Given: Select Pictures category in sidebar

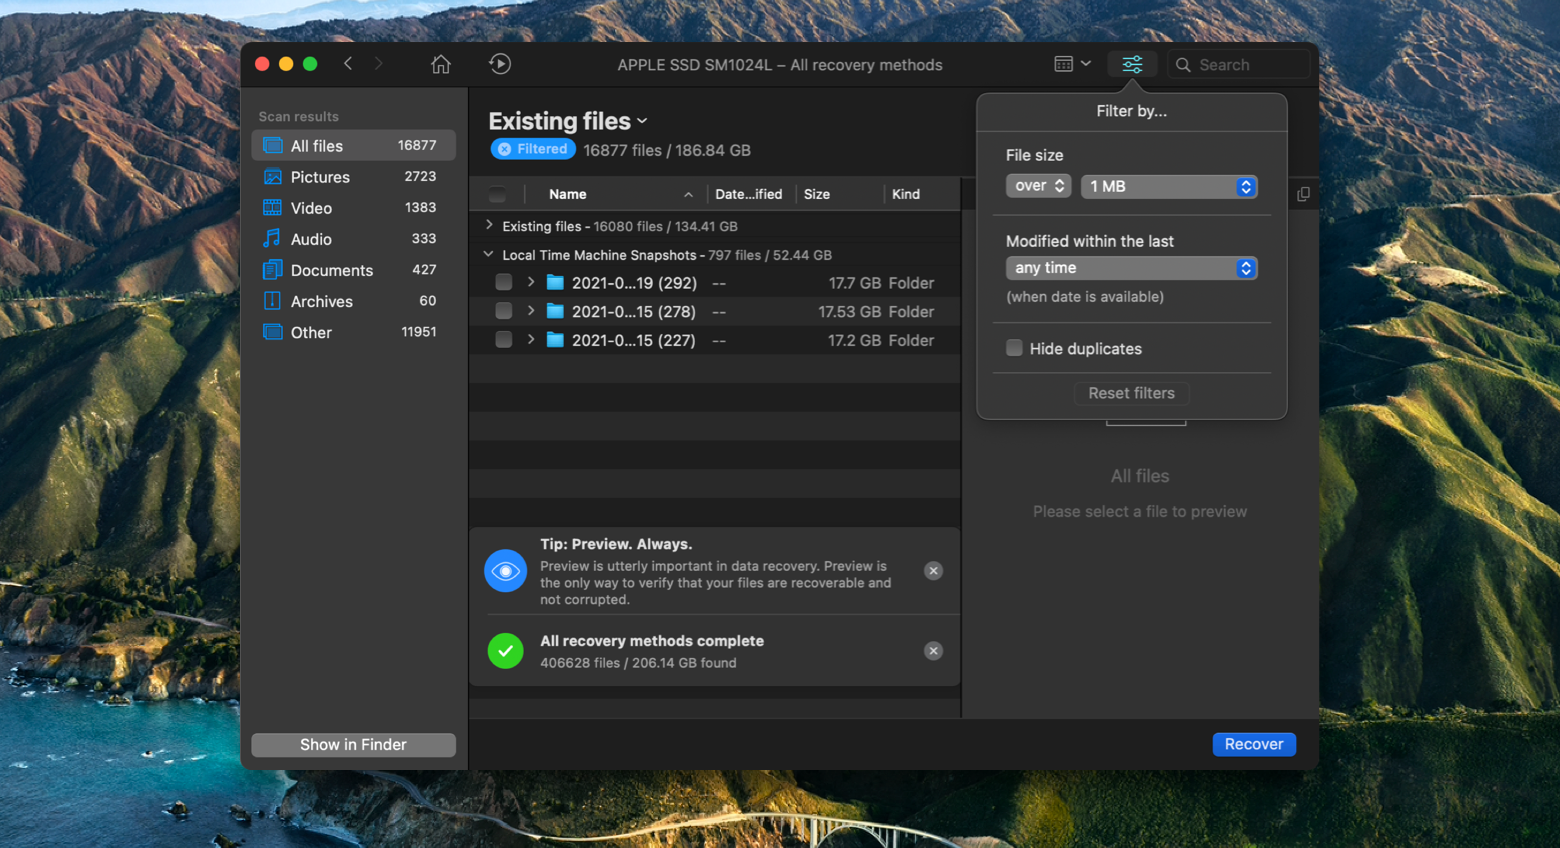Looking at the screenshot, I should pos(353,177).
